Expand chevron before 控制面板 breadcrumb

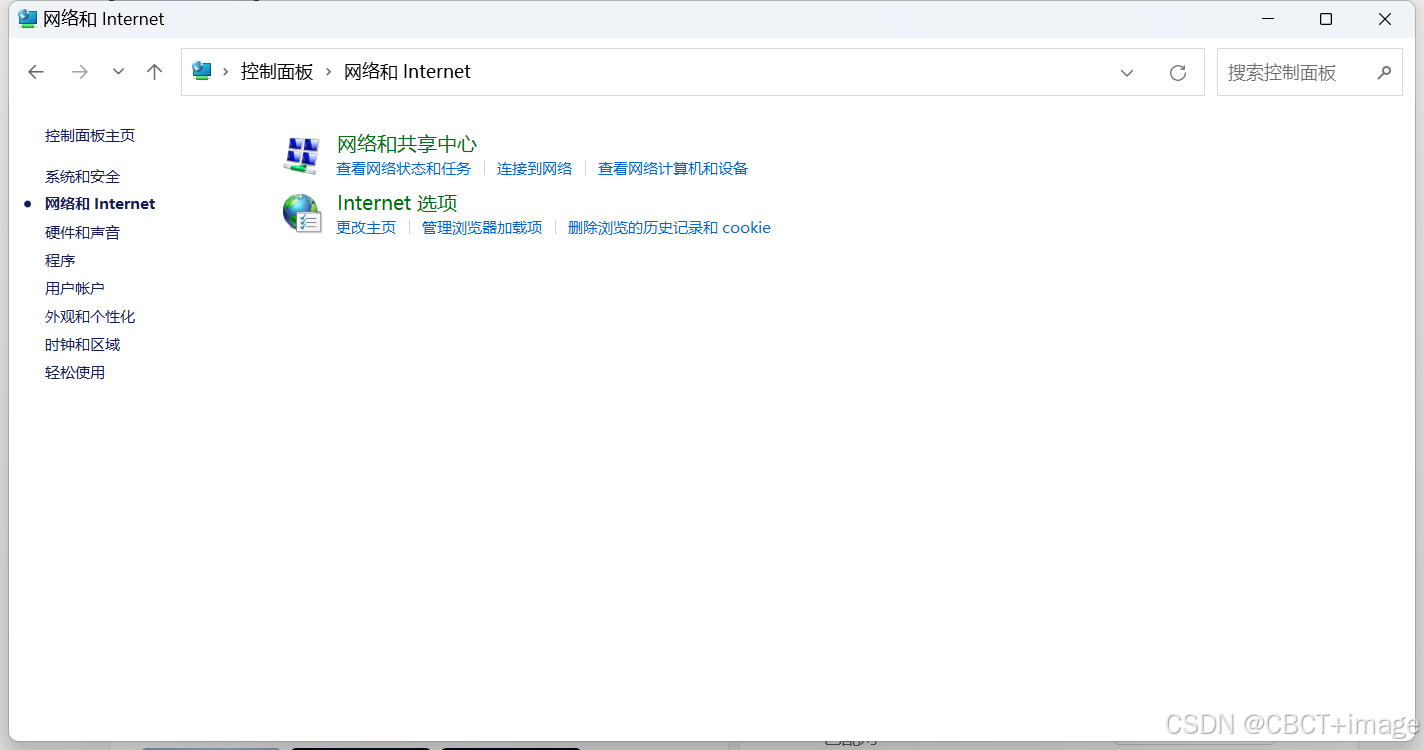(x=226, y=72)
